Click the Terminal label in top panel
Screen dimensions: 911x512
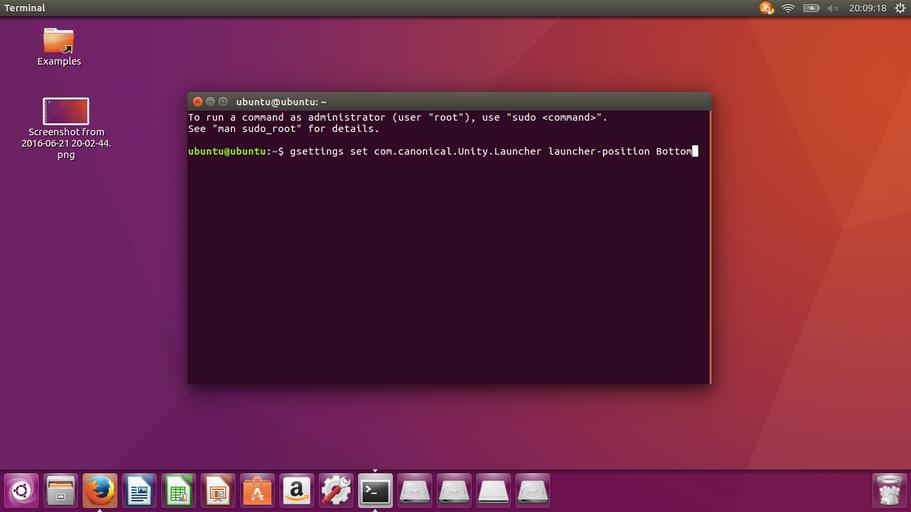coord(24,8)
